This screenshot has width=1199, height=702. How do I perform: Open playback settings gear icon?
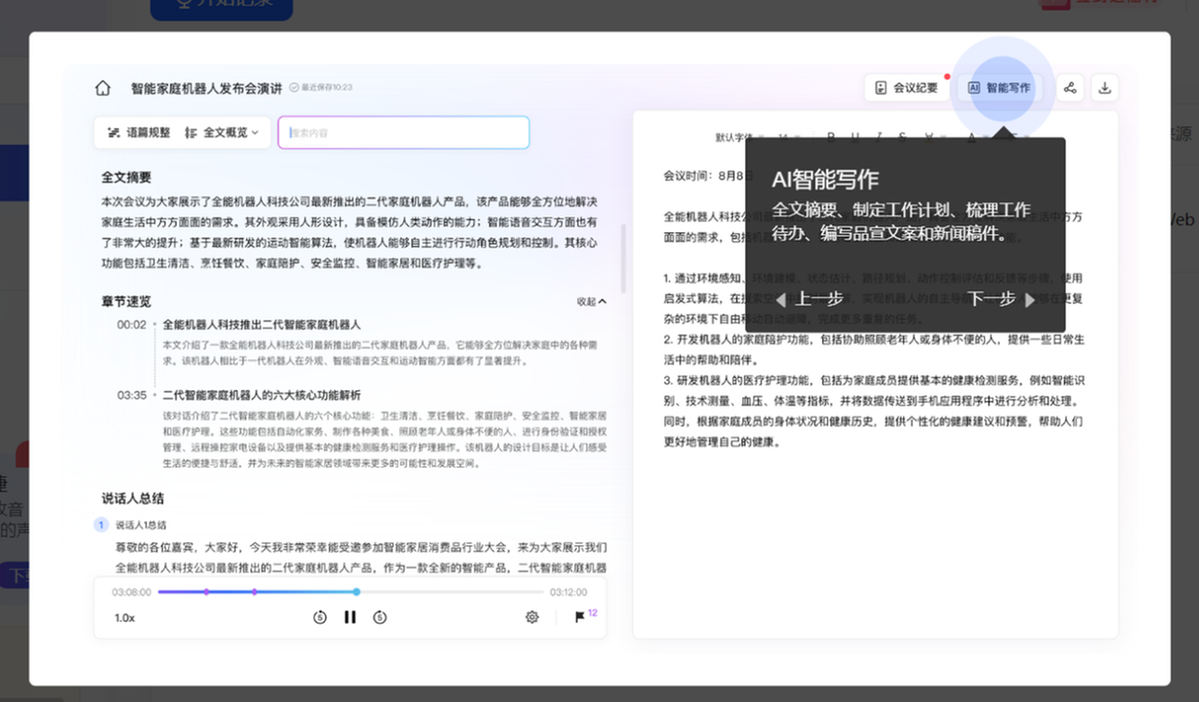[x=532, y=617]
